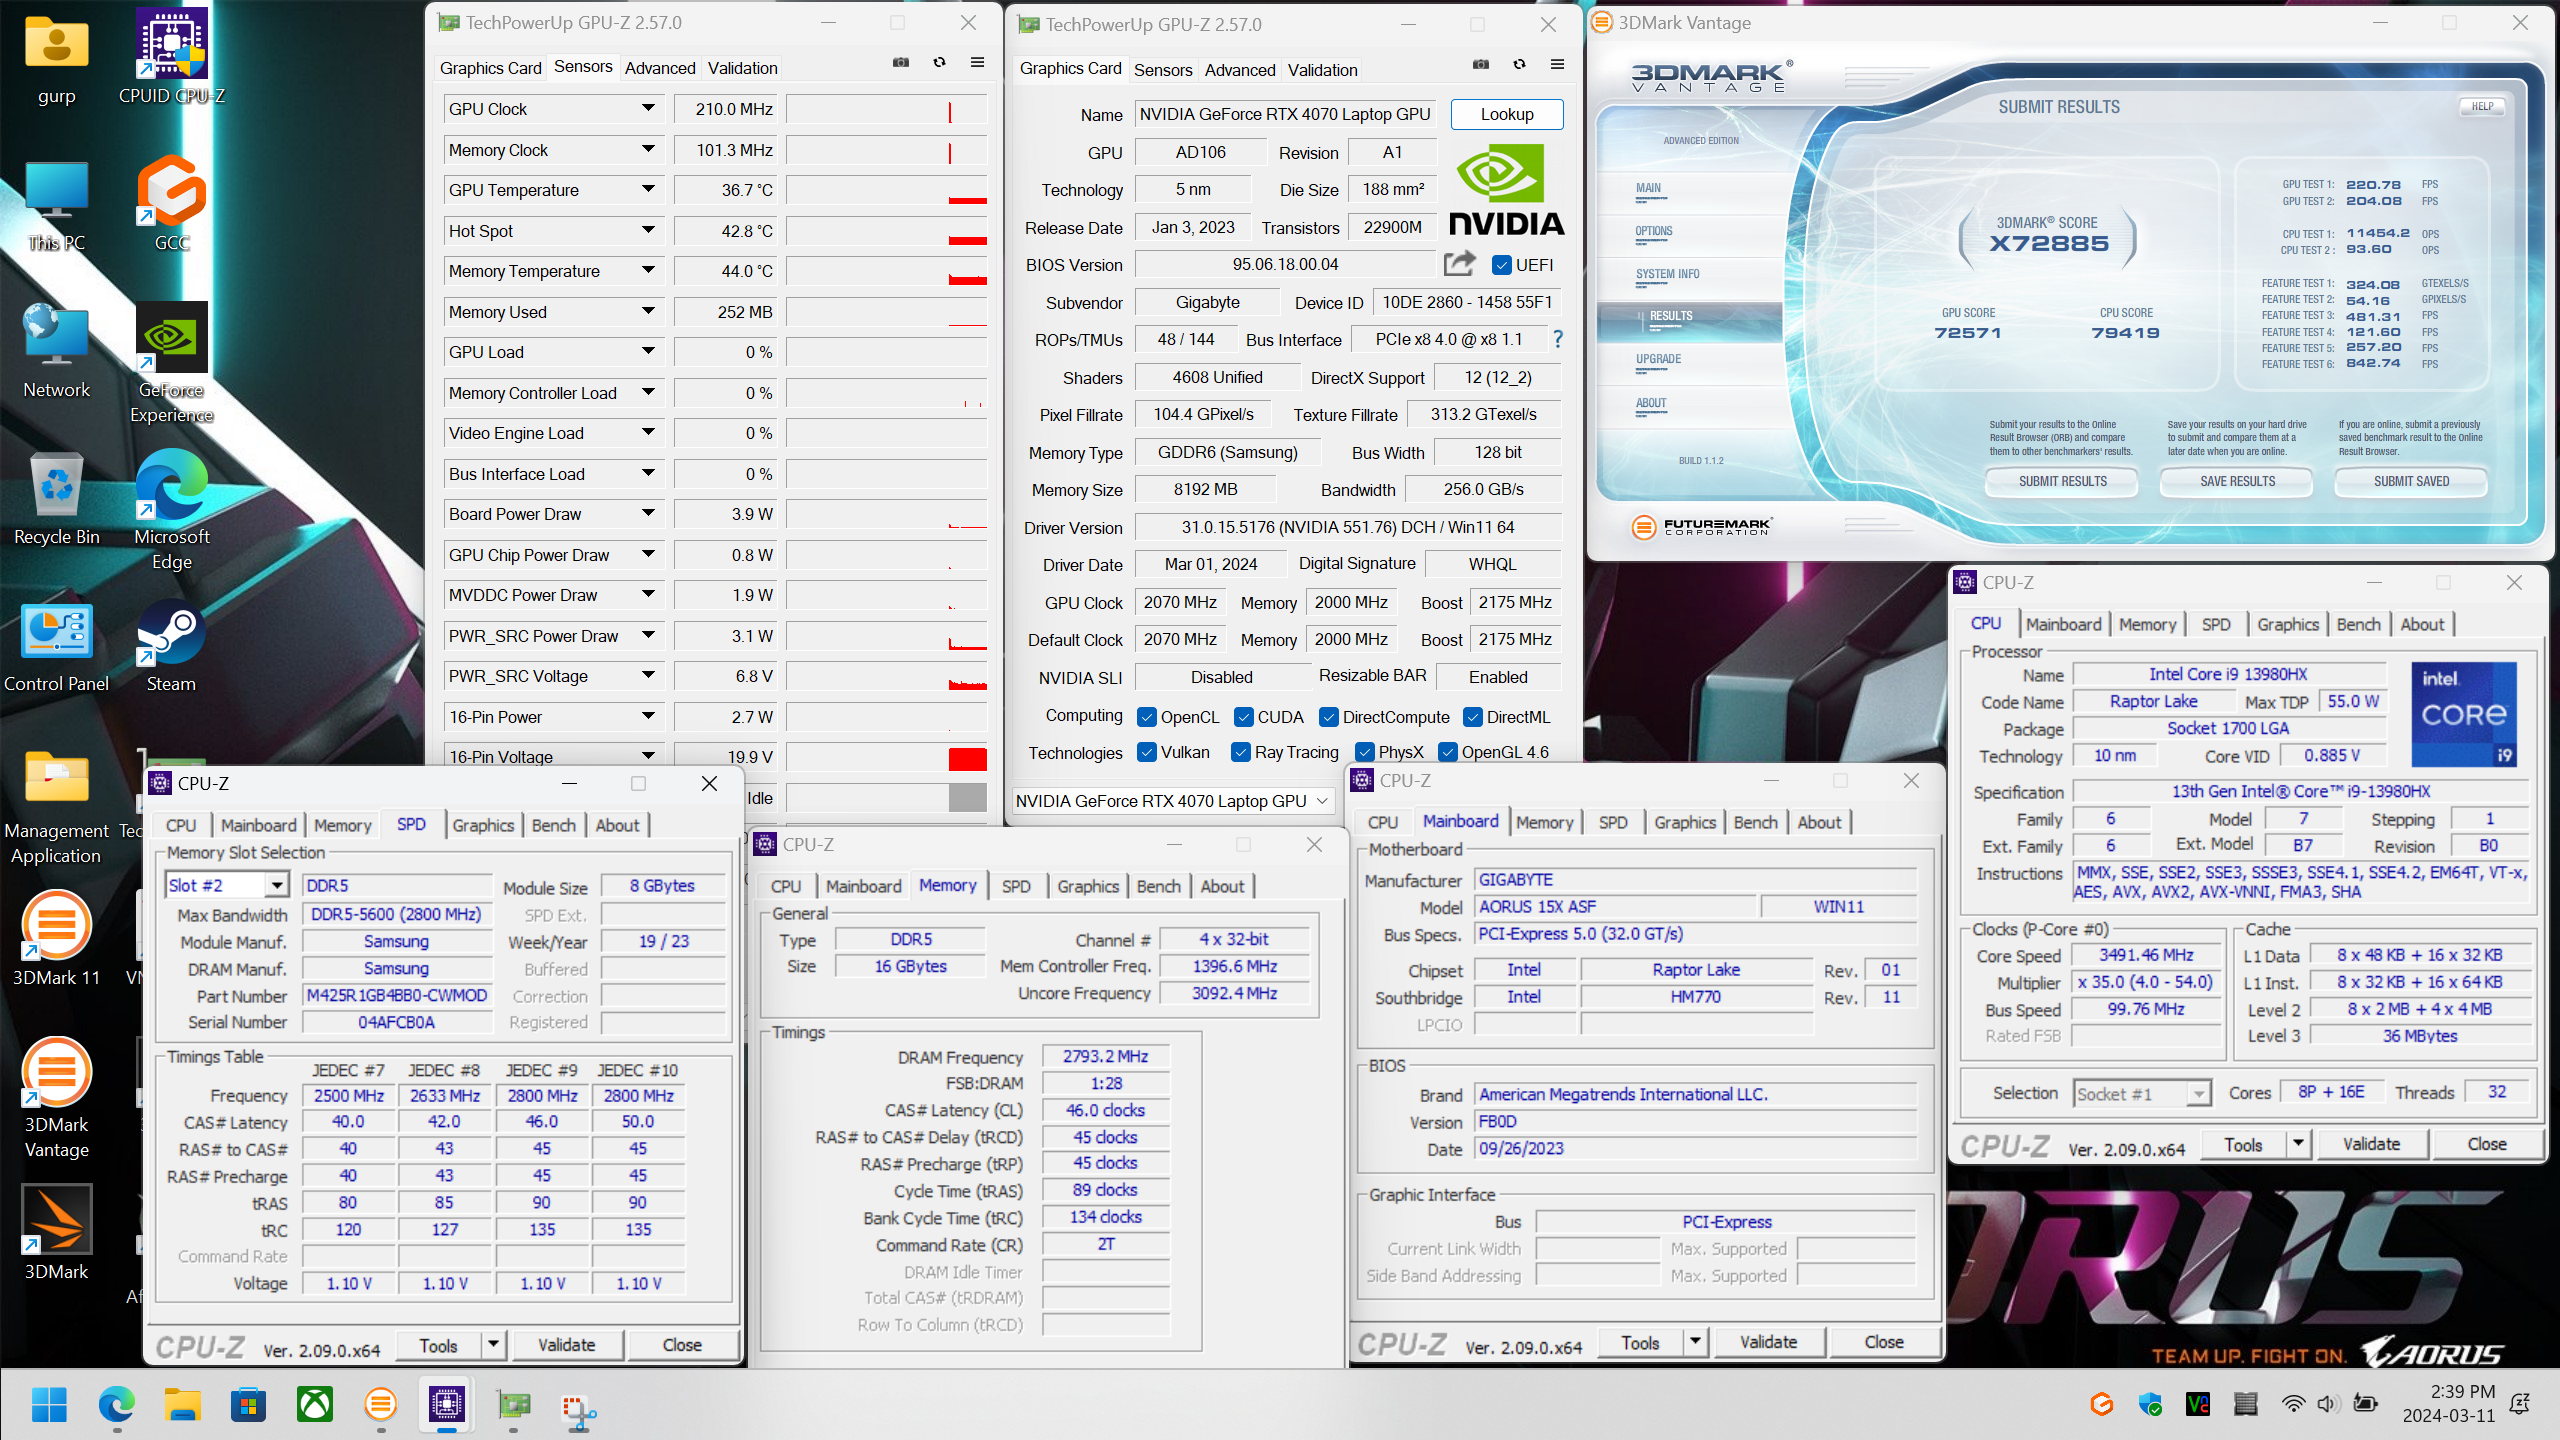Image resolution: width=2560 pixels, height=1440 pixels.
Task: Open Microsoft Edge desktop shortcut
Action: pyautogui.click(x=172, y=509)
